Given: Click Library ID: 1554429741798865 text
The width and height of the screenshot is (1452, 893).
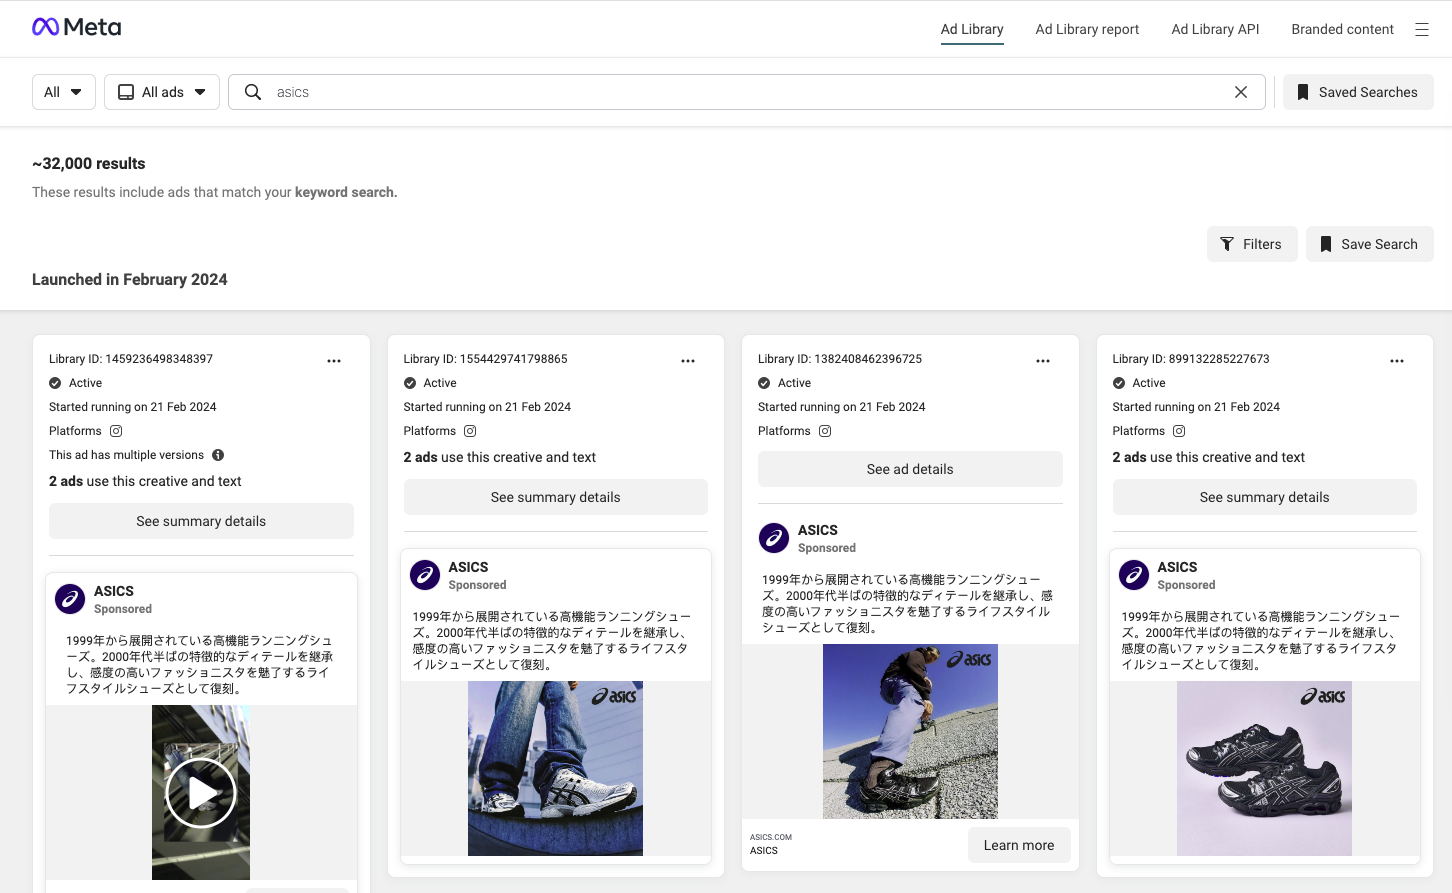Looking at the screenshot, I should [x=485, y=359].
